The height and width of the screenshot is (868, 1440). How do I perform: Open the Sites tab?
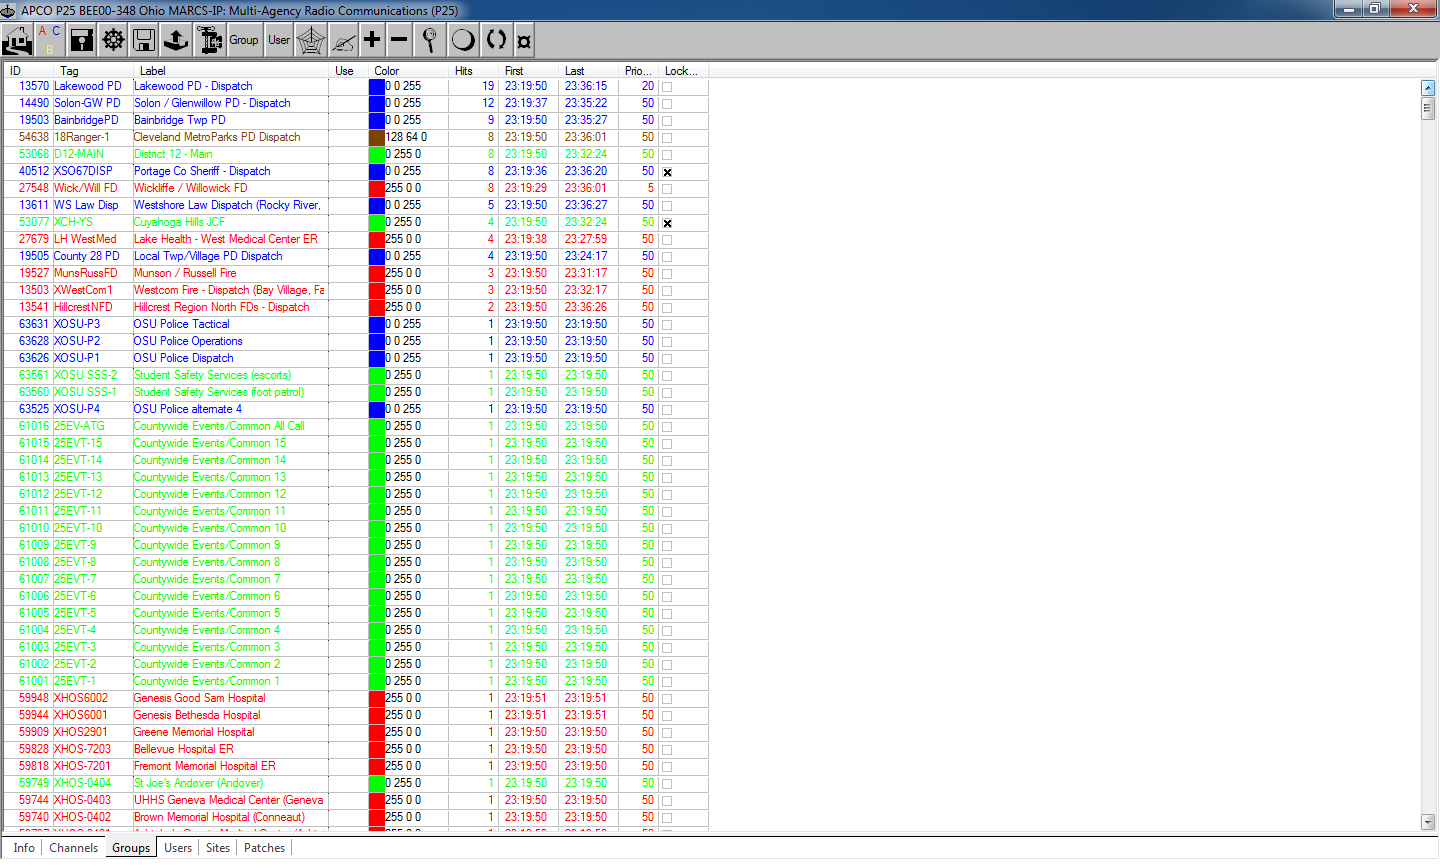[x=218, y=848]
